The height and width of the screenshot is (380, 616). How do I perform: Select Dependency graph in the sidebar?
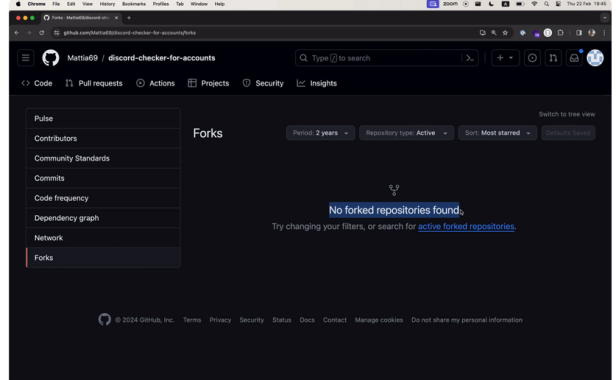pyautogui.click(x=103, y=218)
